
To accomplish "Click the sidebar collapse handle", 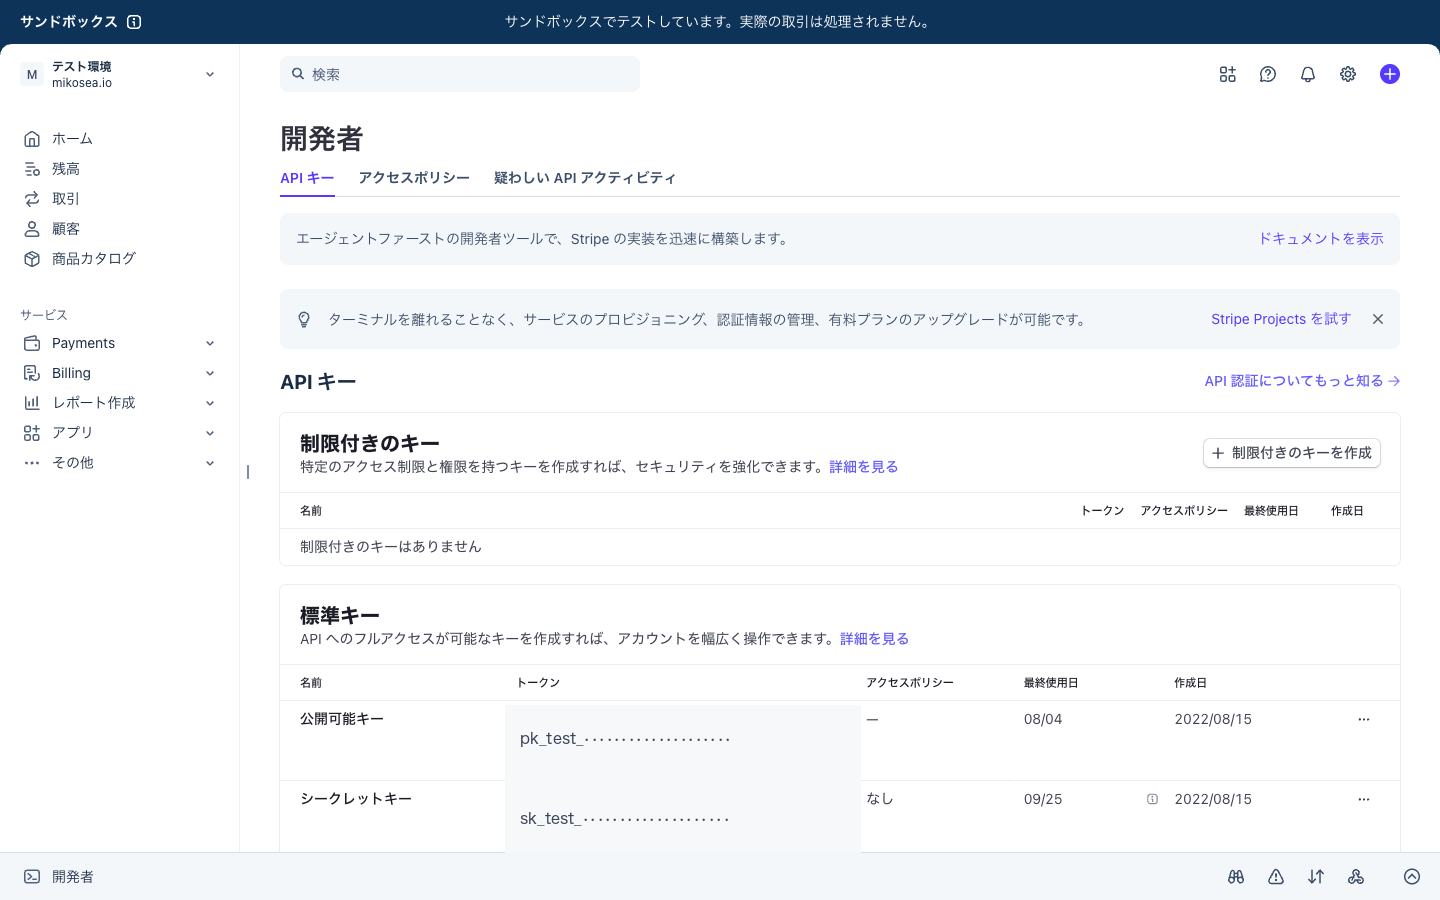I will pyautogui.click(x=248, y=472).
